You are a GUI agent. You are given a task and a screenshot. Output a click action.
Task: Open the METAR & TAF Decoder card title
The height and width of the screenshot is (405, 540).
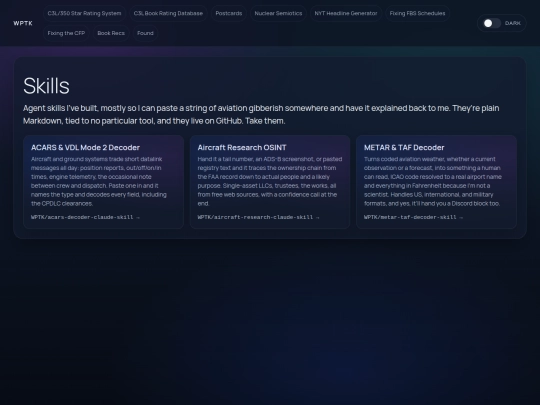pyautogui.click(x=404, y=147)
